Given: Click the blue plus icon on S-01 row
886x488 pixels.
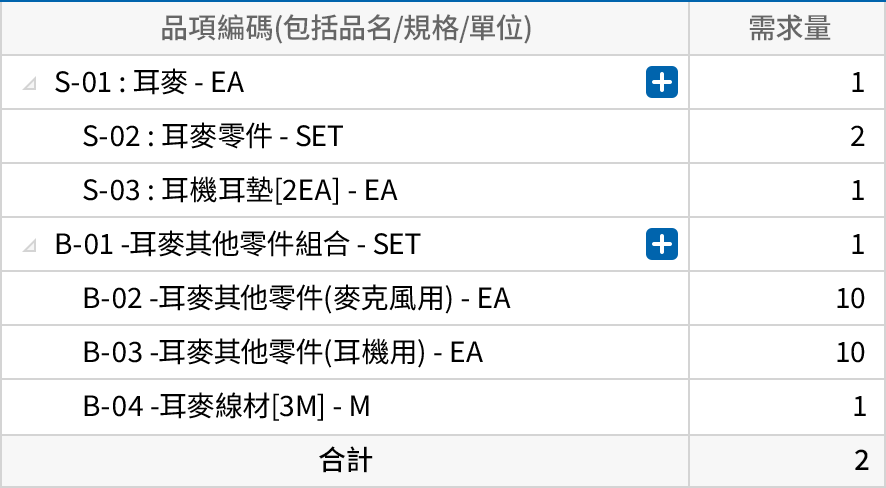Looking at the screenshot, I should point(662,82).
